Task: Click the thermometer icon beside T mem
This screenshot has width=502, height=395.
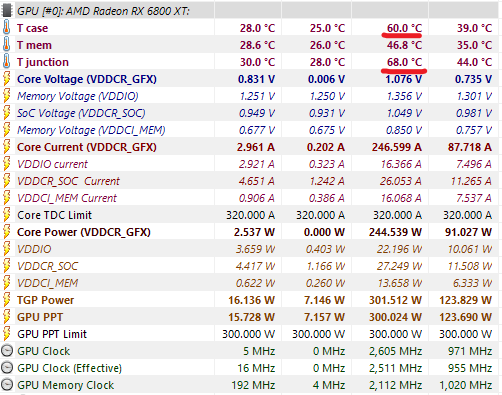Action: coord(6,45)
